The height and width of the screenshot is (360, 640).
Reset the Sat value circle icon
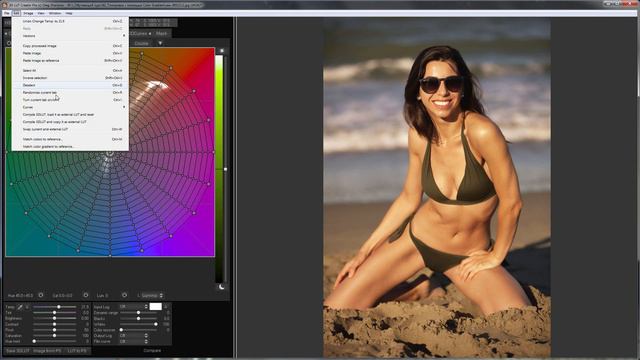pos(86,295)
